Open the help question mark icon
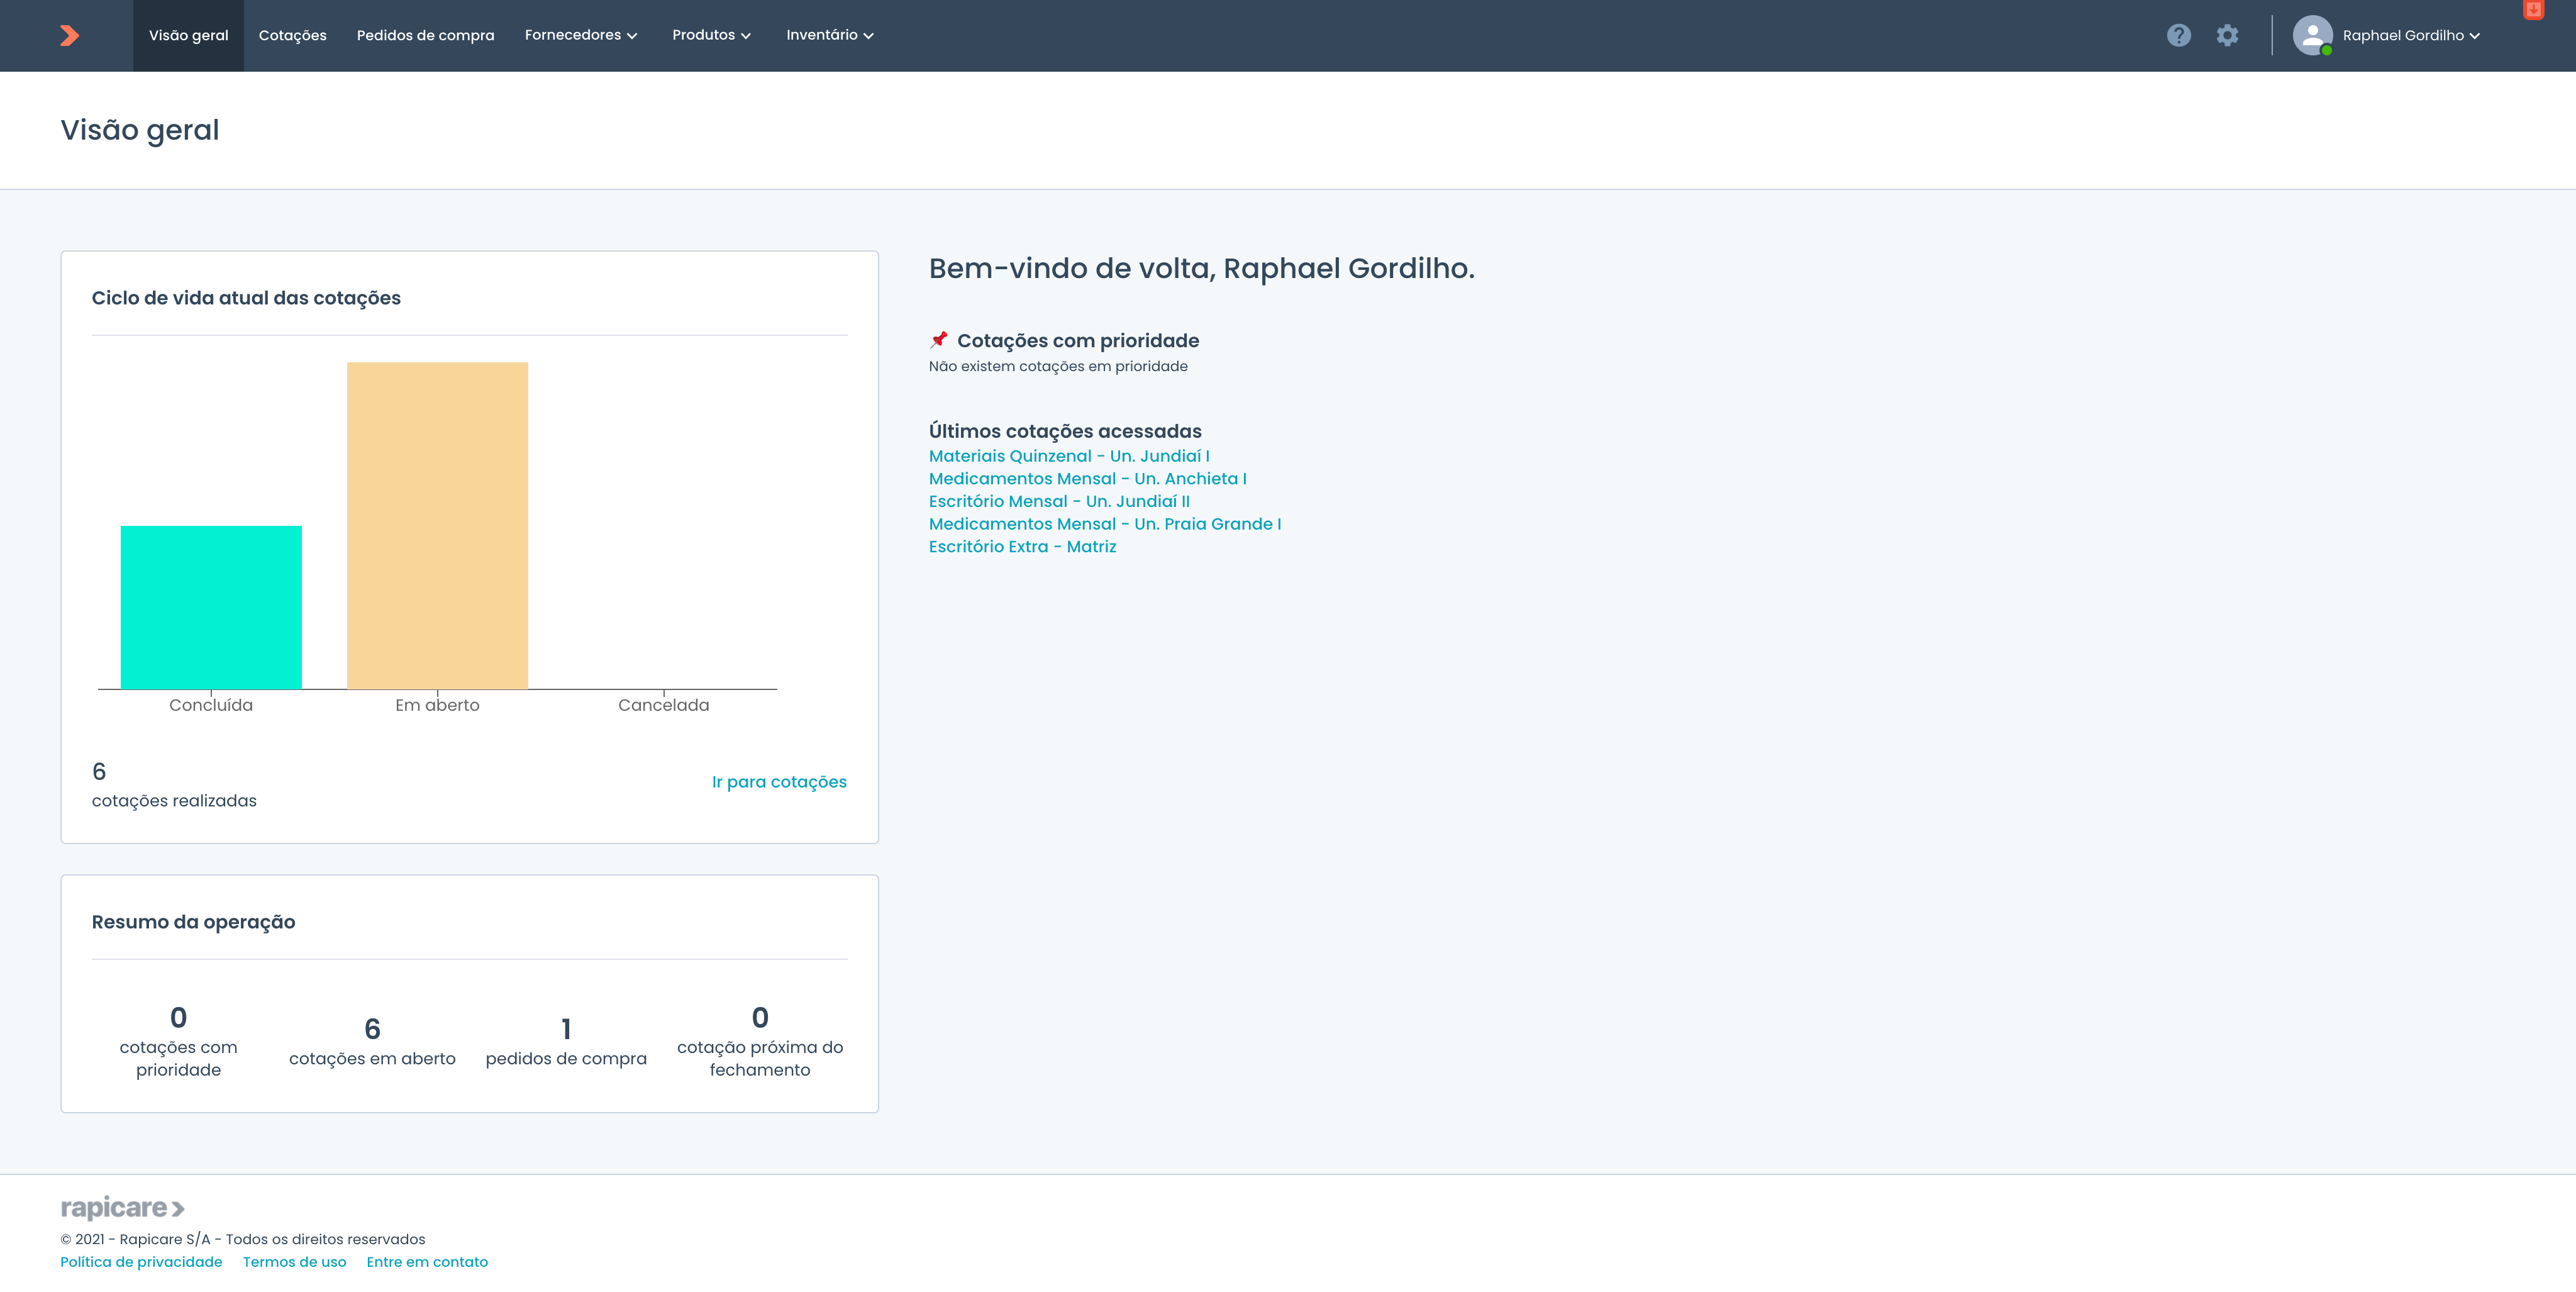Viewport: 2576px width, 1292px height. [2178, 36]
